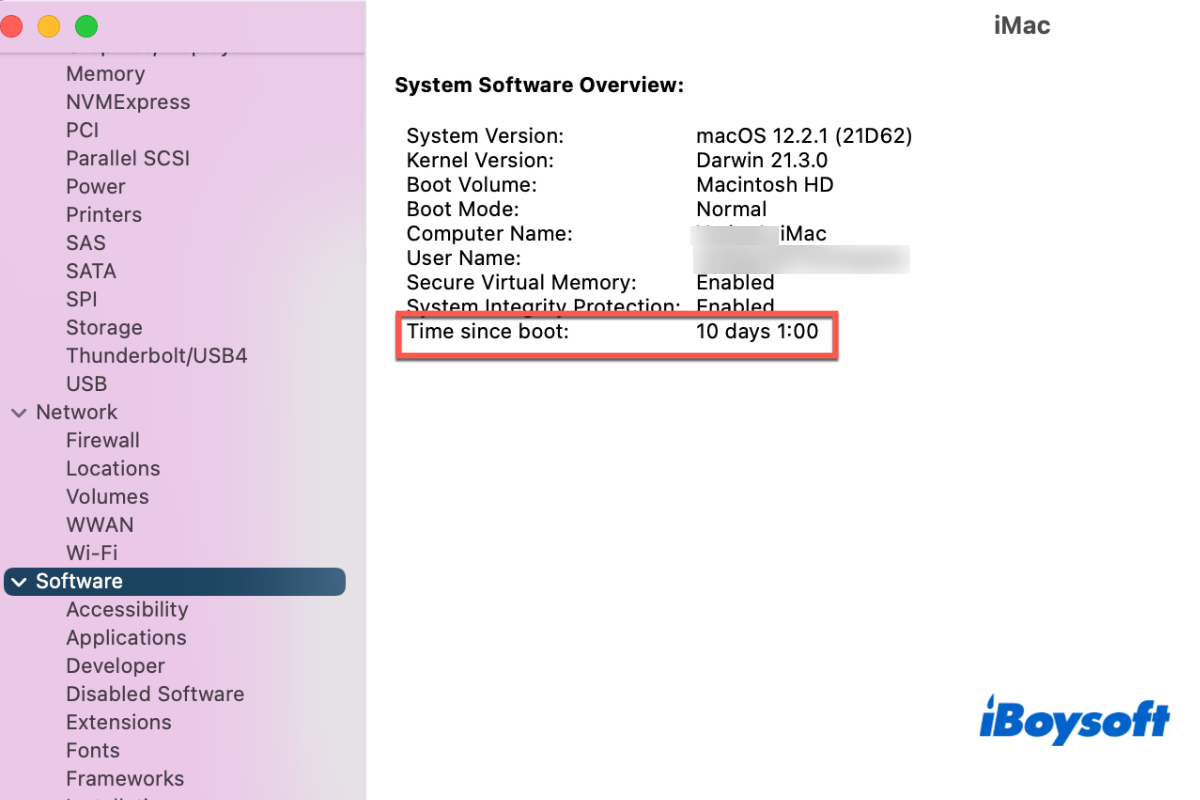Viewport: 1200px width, 800px height.
Task: Select the Network category label
Action: point(77,412)
